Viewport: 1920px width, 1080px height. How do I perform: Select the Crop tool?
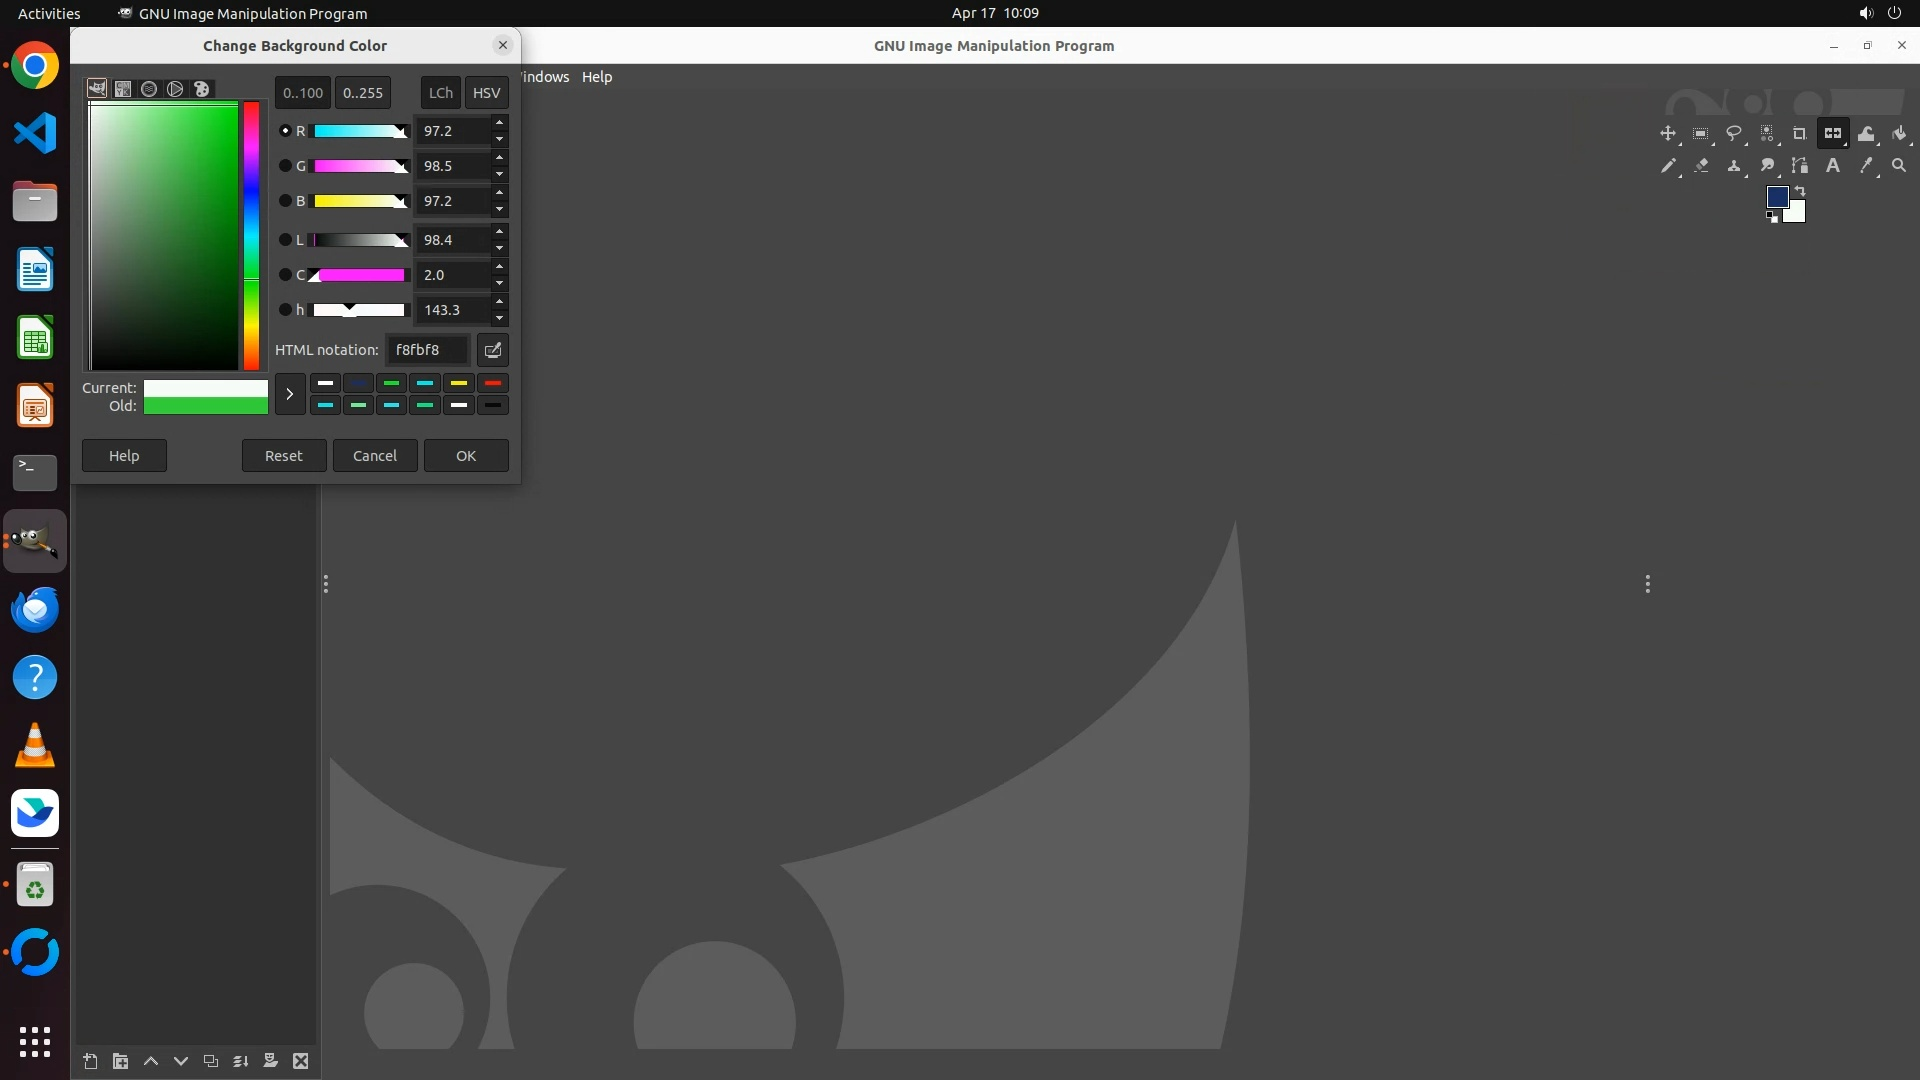pos(1800,133)
